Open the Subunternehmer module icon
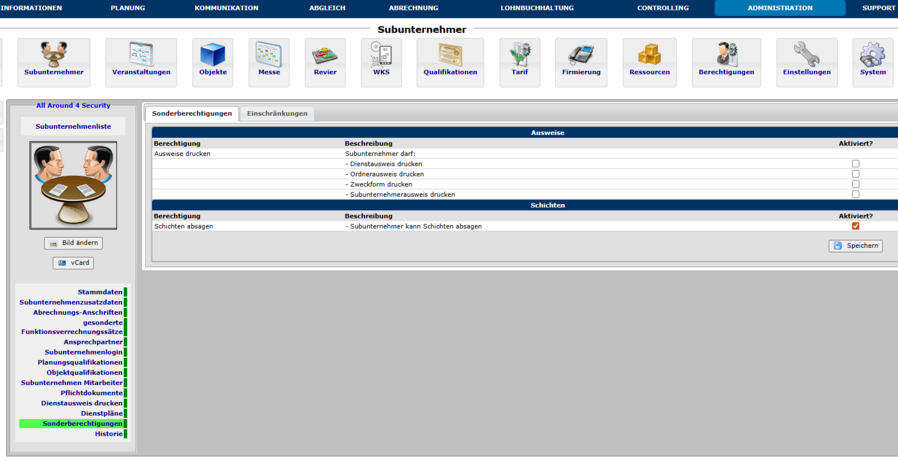 coord(53,62)
